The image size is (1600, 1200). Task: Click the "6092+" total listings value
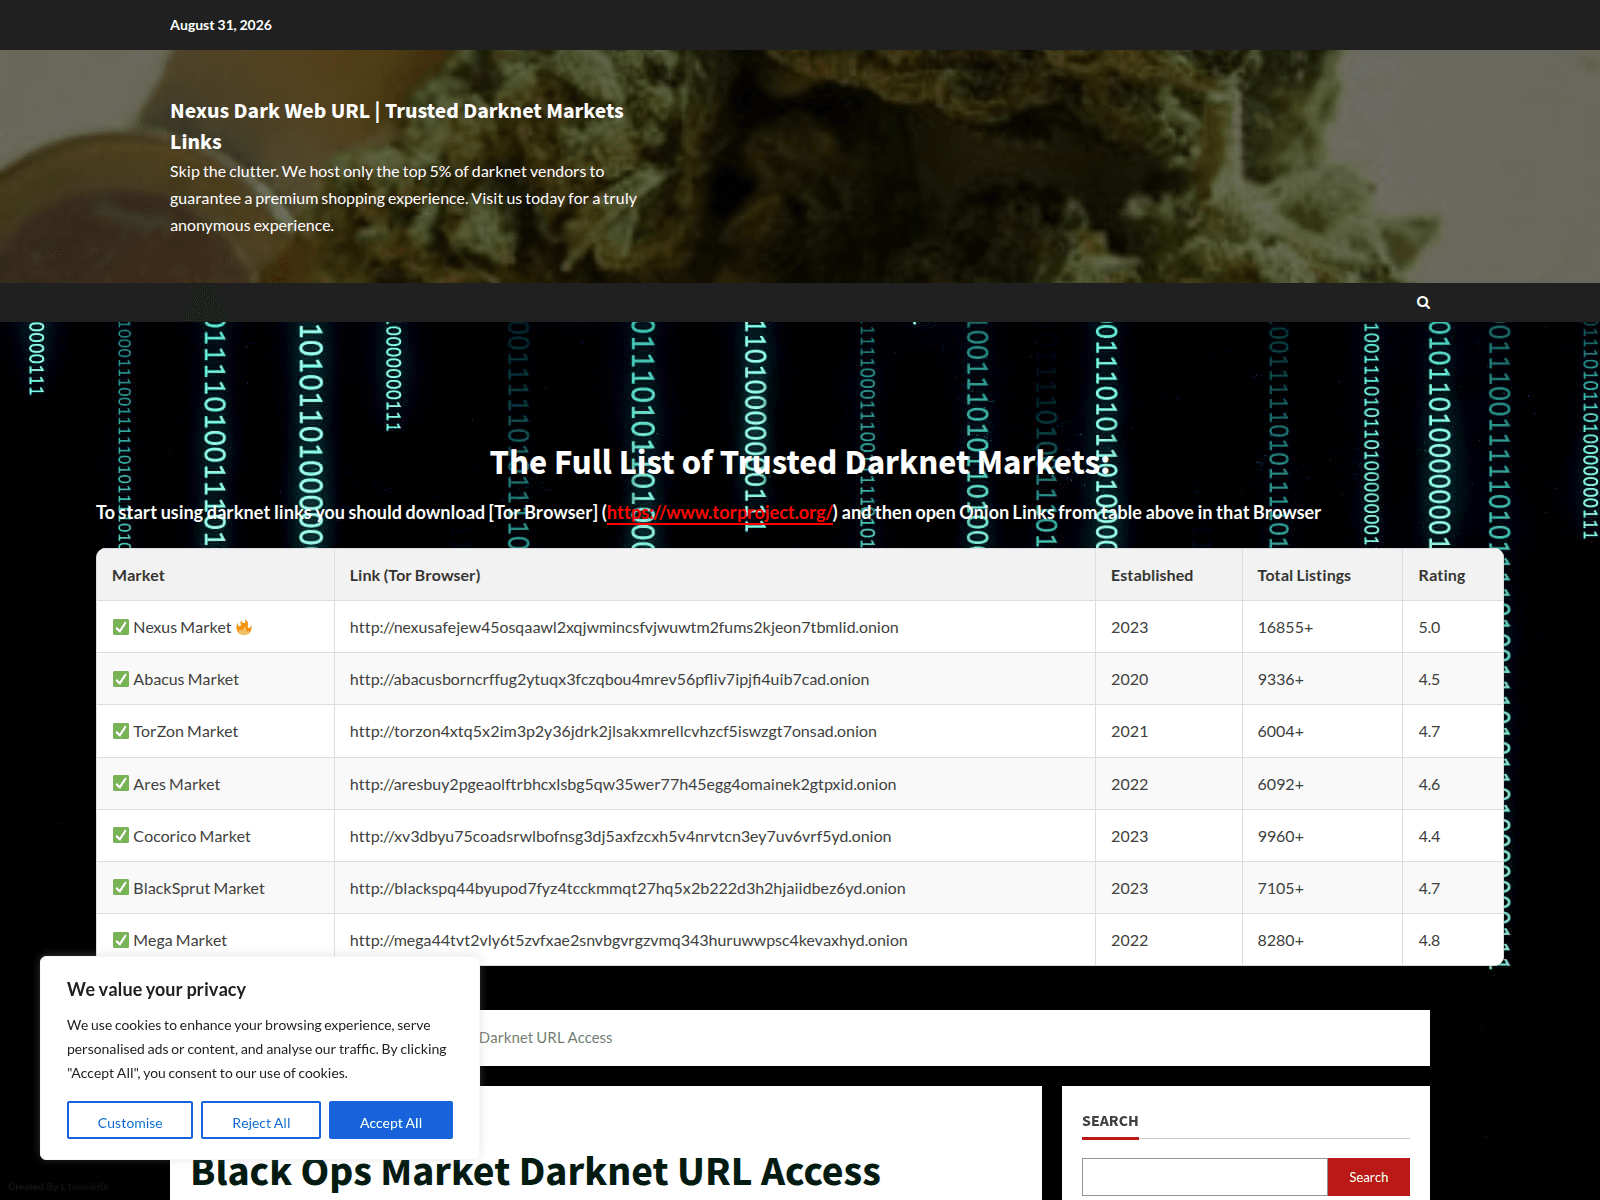coord(1281,784)
